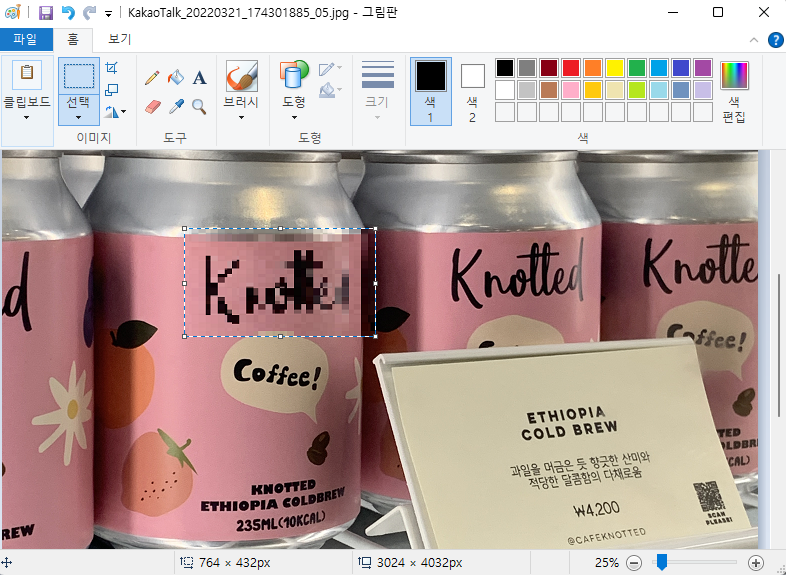Pick the lavender color swatch

click(703, 90)
